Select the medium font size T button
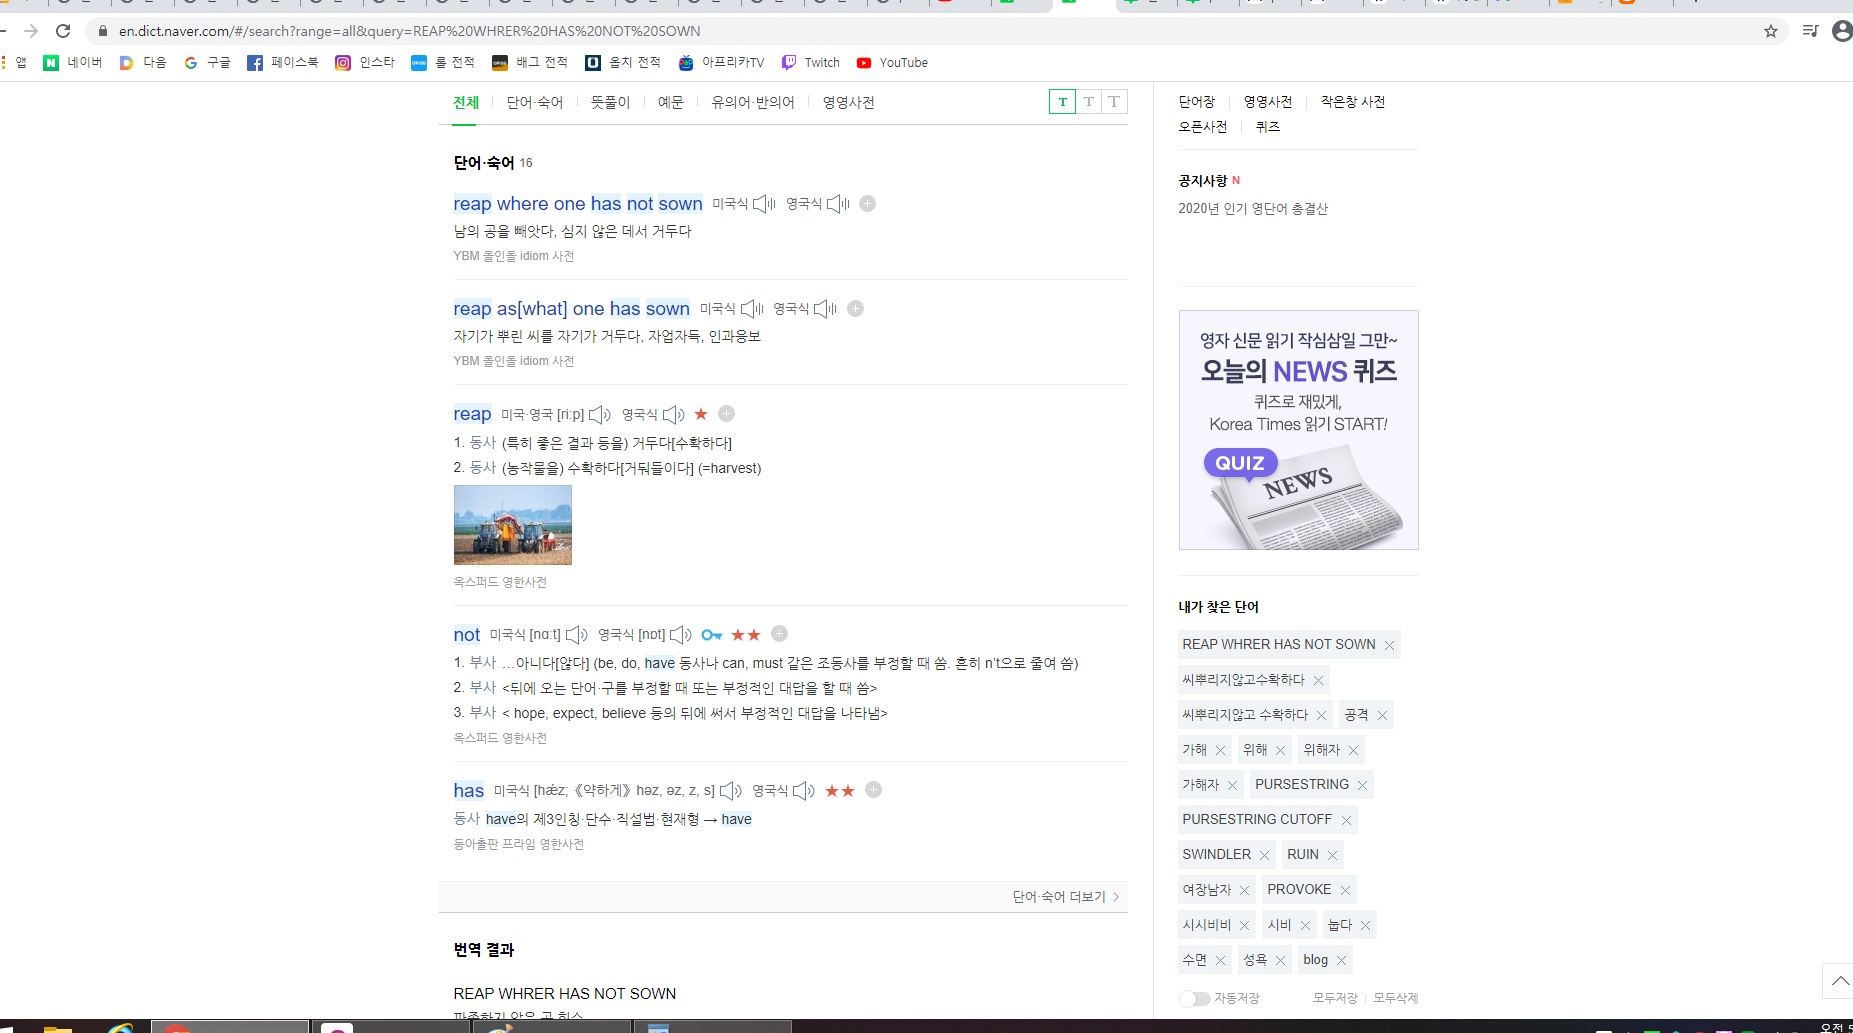 click(1089, 102)
